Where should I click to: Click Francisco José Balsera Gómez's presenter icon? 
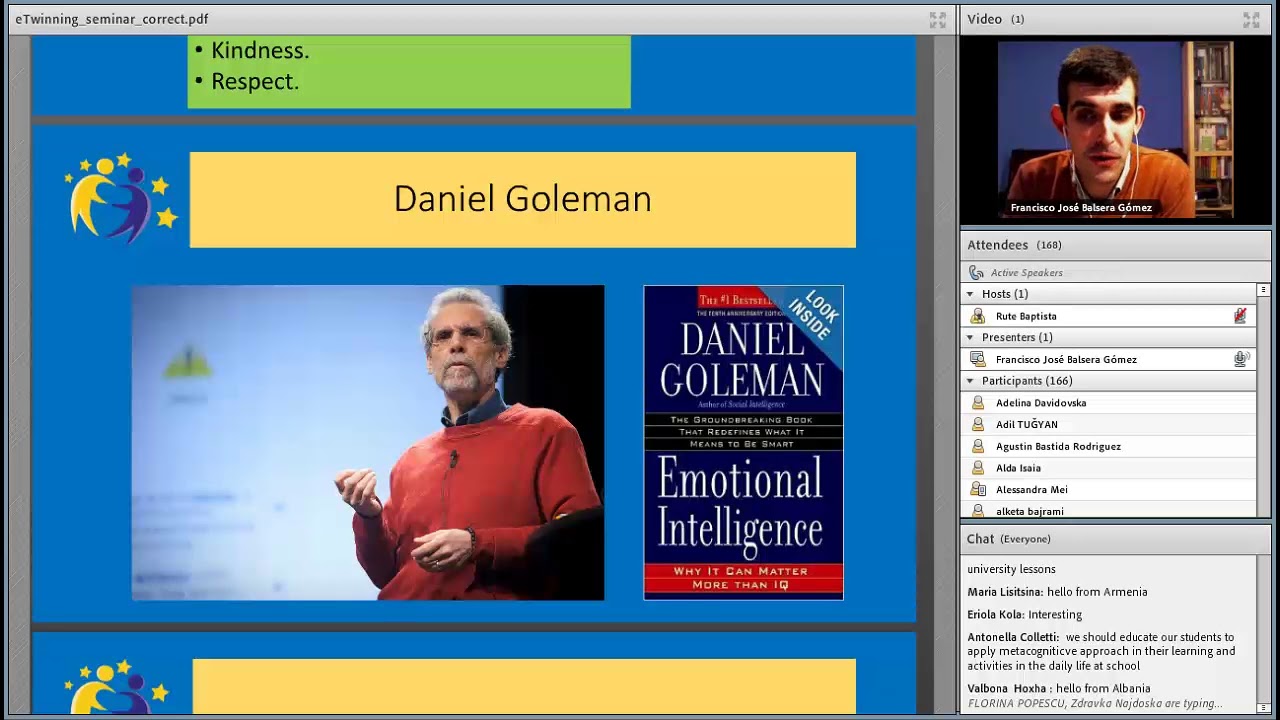tap(978, 359)
